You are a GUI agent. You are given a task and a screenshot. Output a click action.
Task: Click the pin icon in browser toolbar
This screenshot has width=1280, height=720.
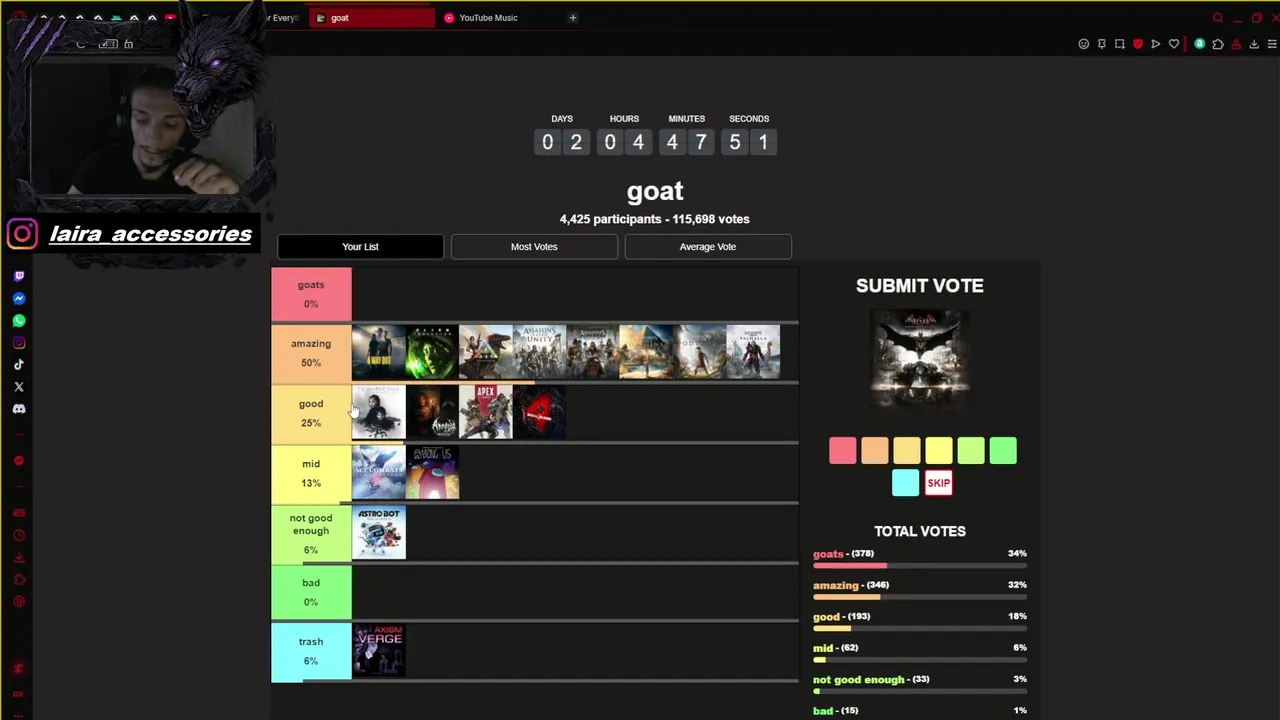tap(1101, 44)
